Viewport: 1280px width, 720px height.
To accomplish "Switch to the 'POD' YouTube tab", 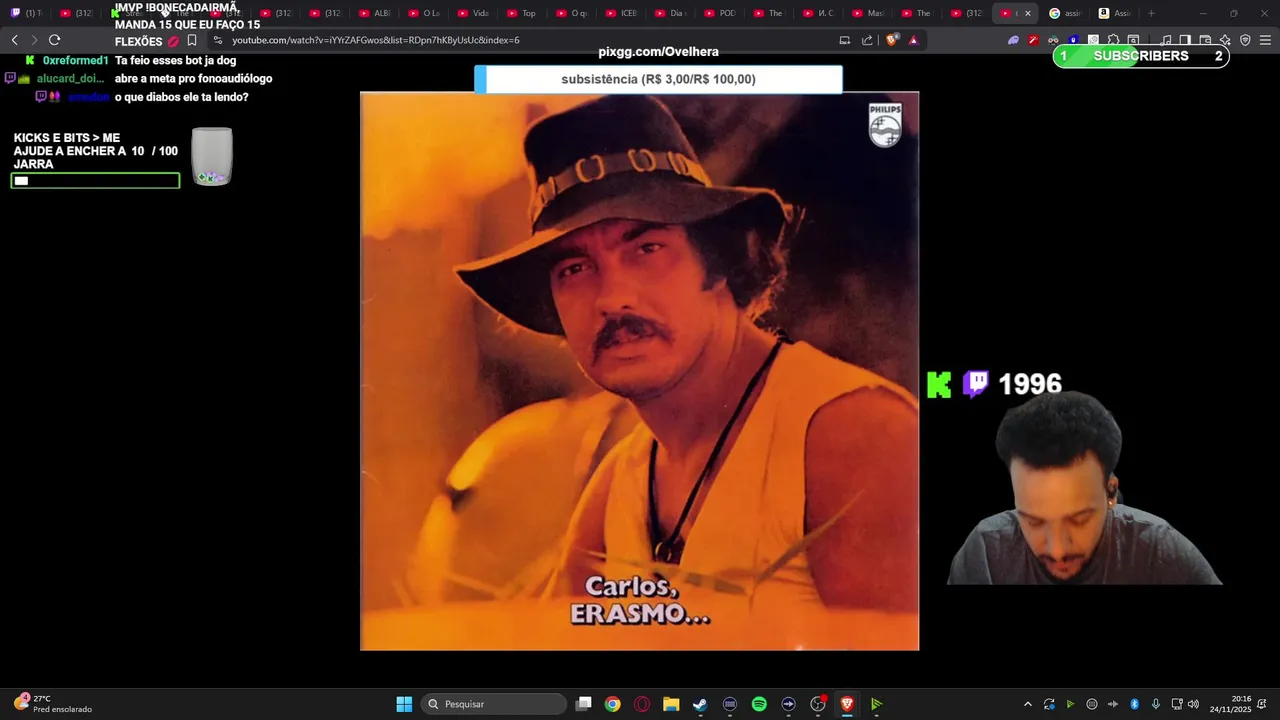I will coord(721,13).
